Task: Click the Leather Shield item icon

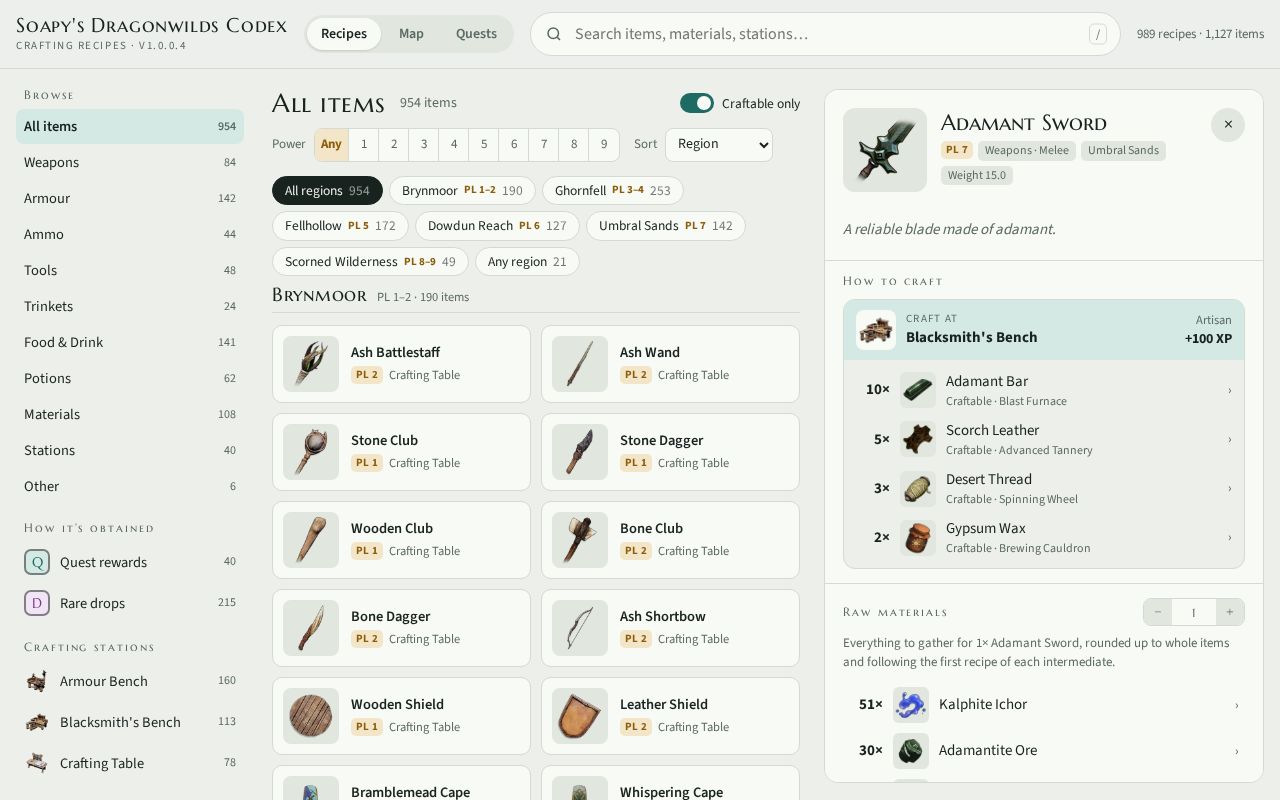Action: pyautogui.click(x=580, y=716)
